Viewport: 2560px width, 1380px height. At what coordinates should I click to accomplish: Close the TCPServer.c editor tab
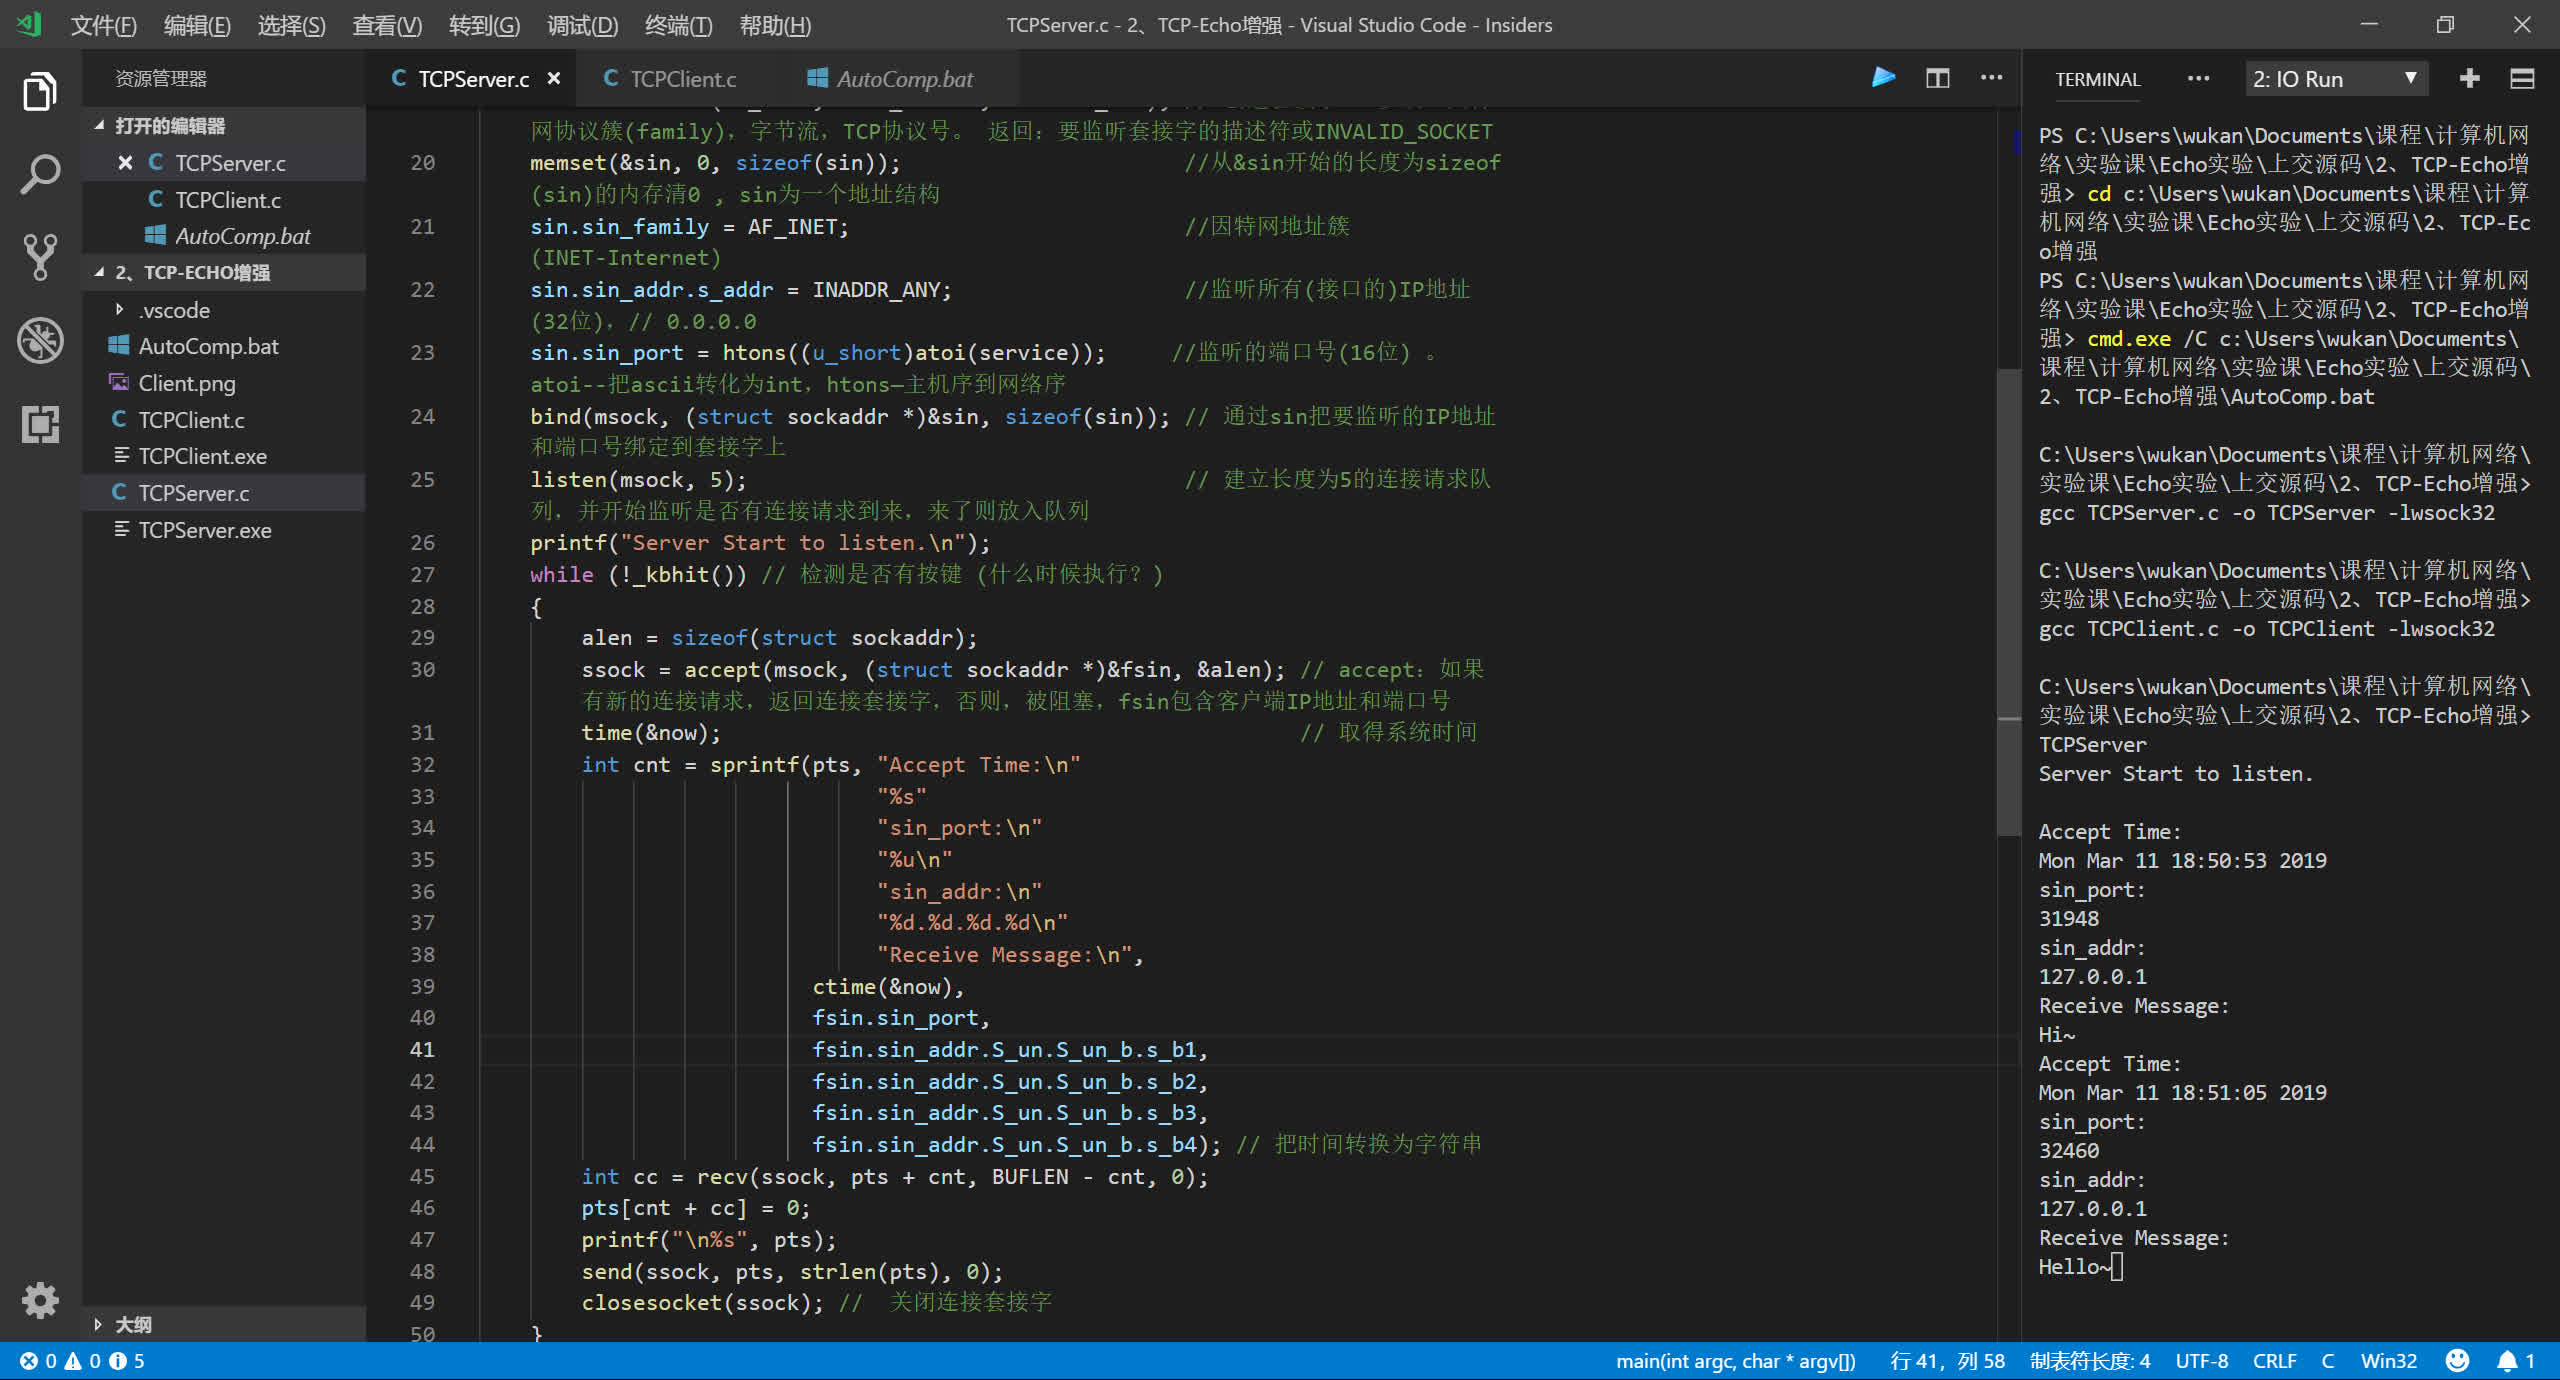tap(554, 78)
